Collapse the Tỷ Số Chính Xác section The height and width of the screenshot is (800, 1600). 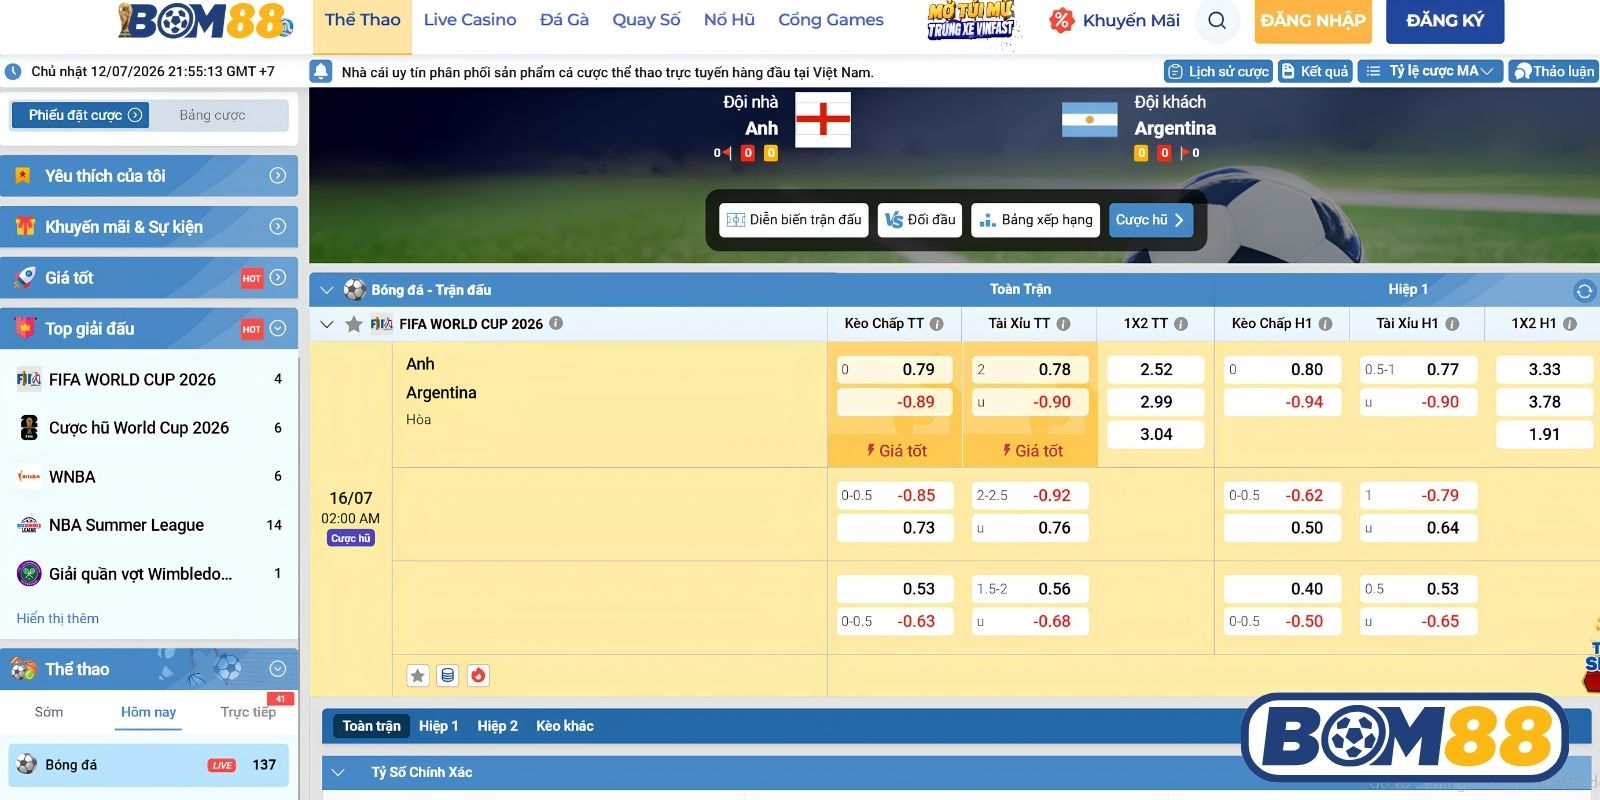point(337,772)
